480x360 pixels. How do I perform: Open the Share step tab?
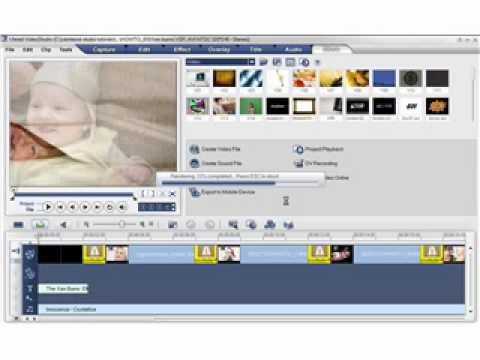(x=331, y=49)
